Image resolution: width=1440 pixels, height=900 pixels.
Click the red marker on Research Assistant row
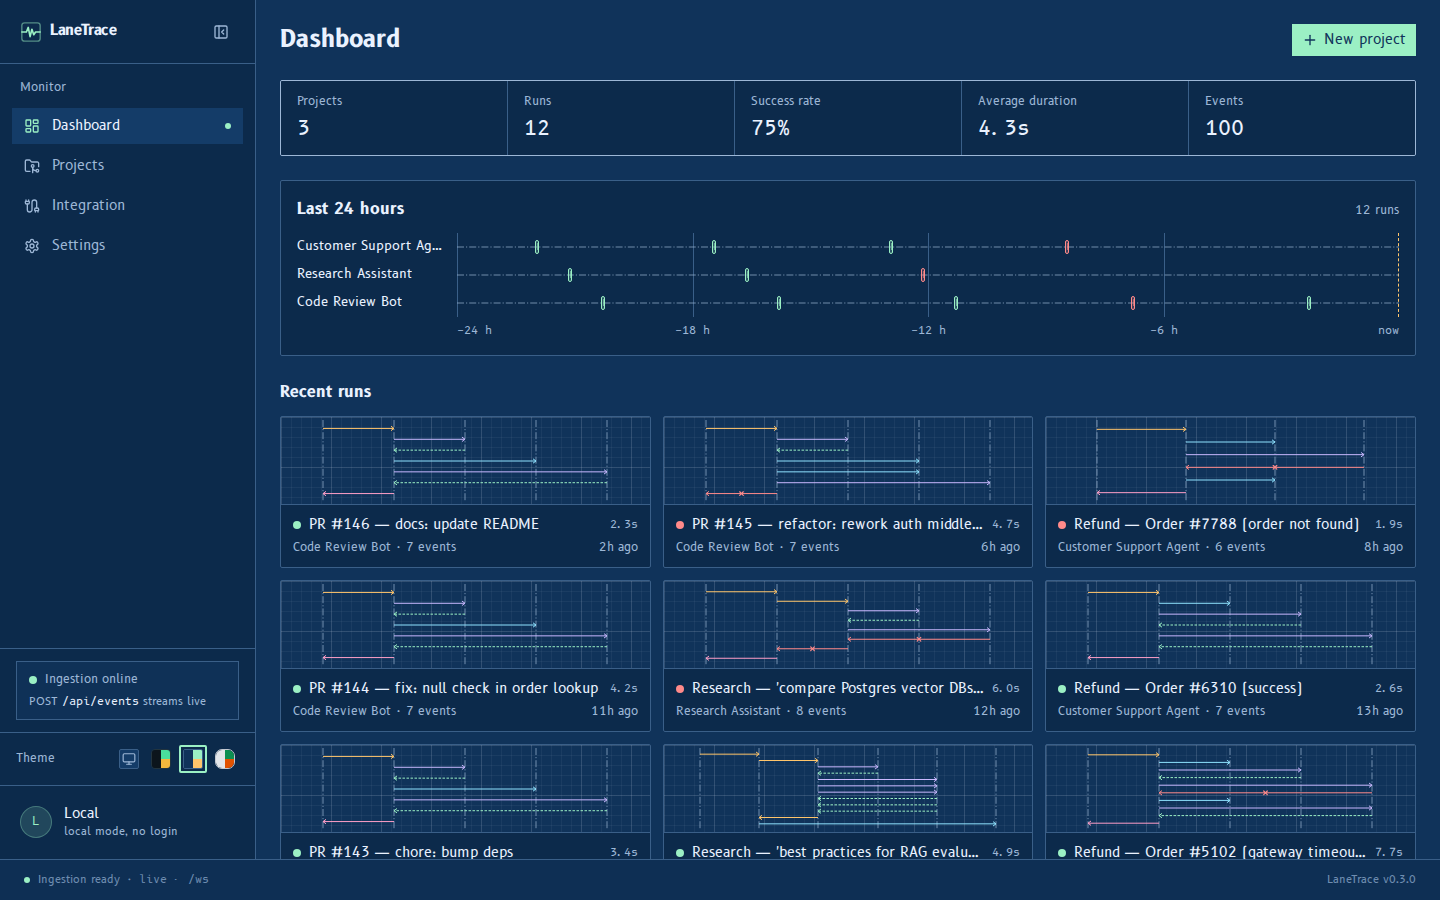tap(923, 275)
